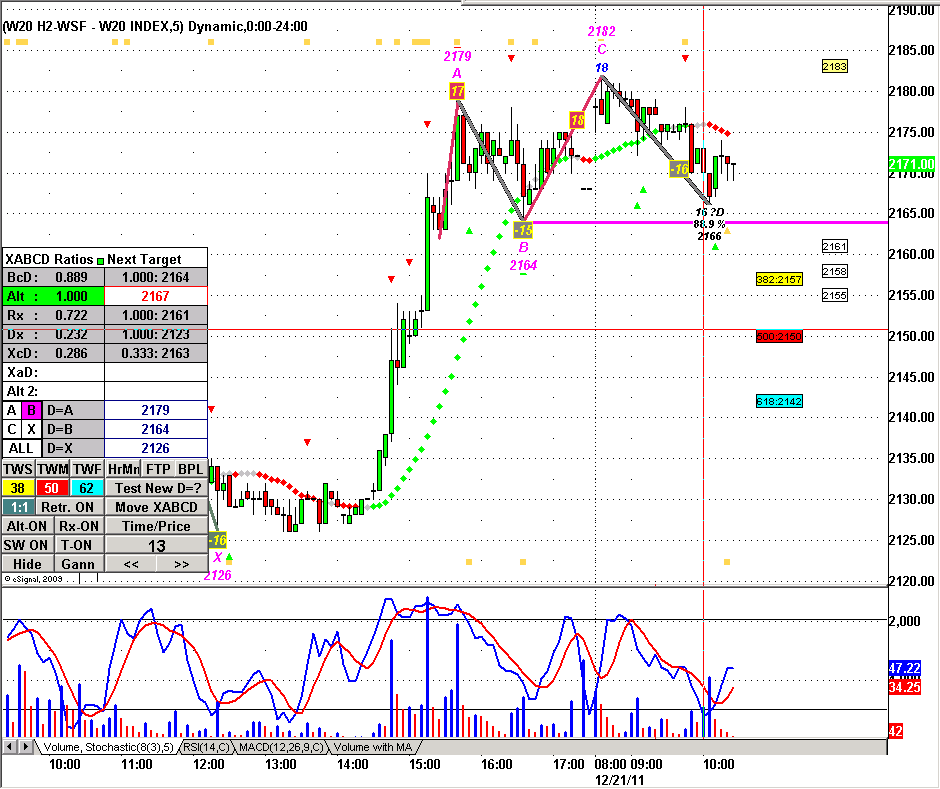The height and width of the screenshot is (789, 940).
Task: Disable the SW ON toggle
Action: click(27, 545)
